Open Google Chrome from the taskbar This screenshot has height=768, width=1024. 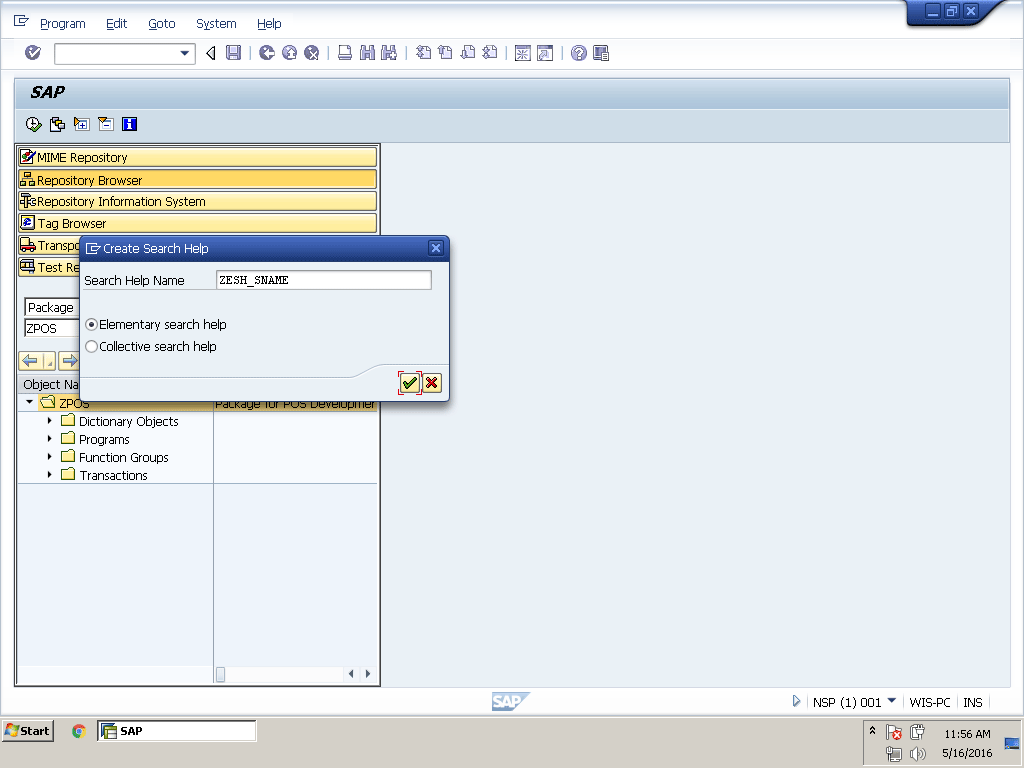tap(79, 731)
